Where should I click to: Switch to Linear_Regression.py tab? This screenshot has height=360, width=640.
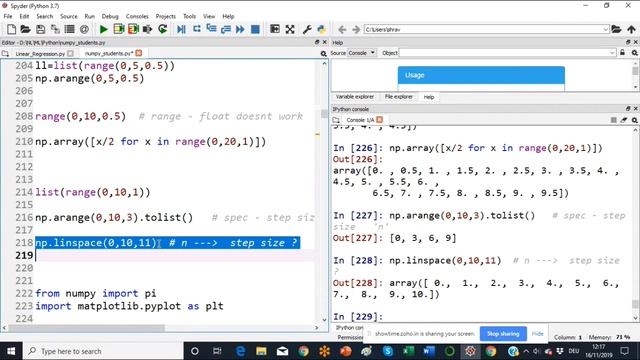[40, 53]
